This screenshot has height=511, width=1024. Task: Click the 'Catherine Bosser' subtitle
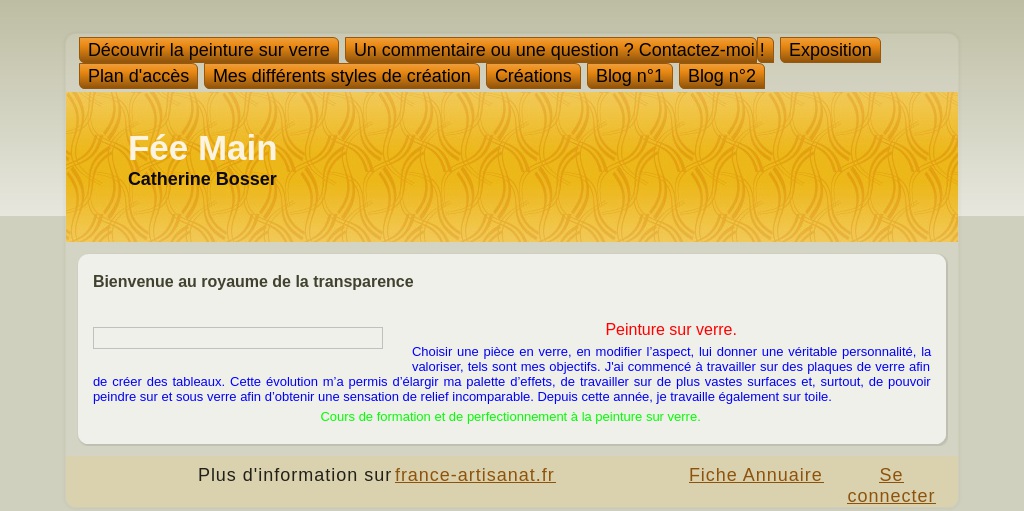[202, 179]
